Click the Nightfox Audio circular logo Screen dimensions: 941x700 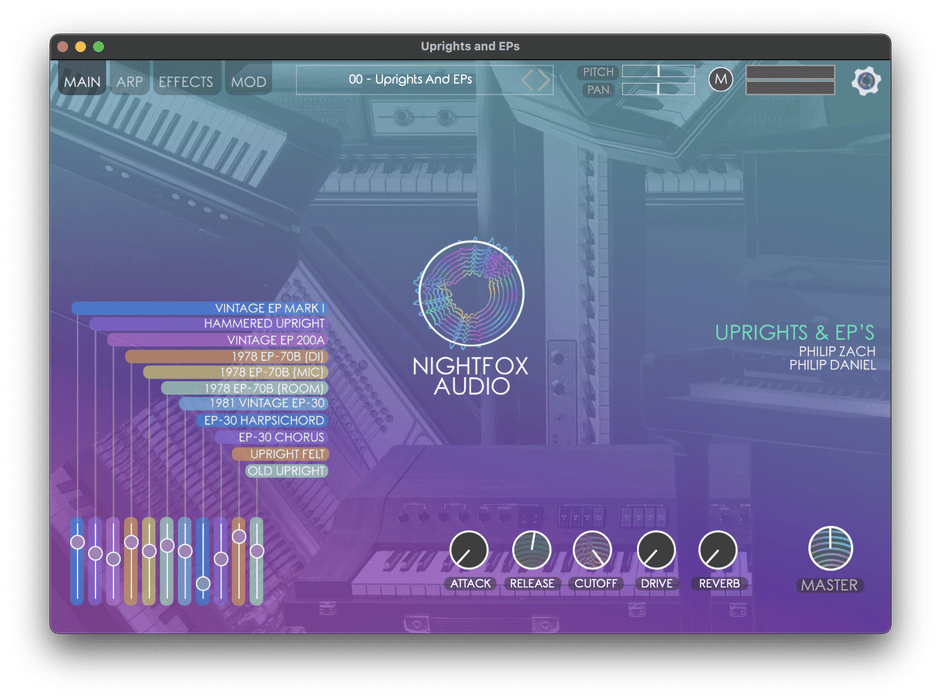click(471, 292)
